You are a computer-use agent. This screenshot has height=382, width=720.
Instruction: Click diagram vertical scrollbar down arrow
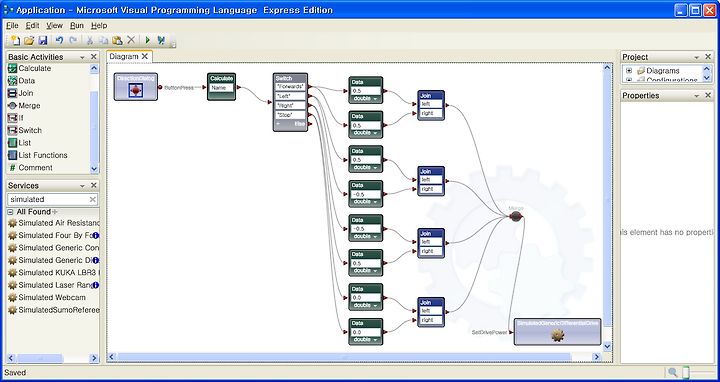[x=608, y=346]
